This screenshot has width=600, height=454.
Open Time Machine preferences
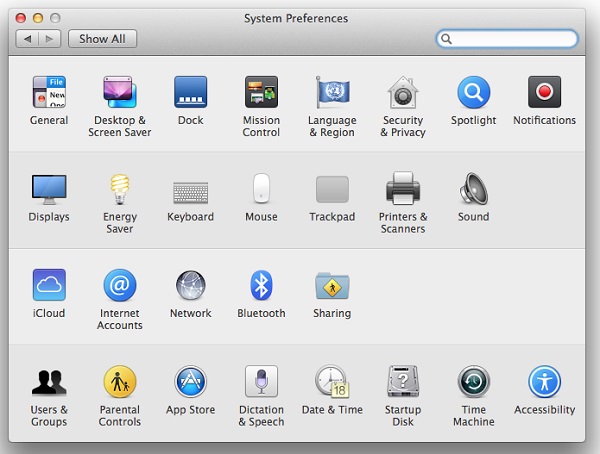point(473,382)
